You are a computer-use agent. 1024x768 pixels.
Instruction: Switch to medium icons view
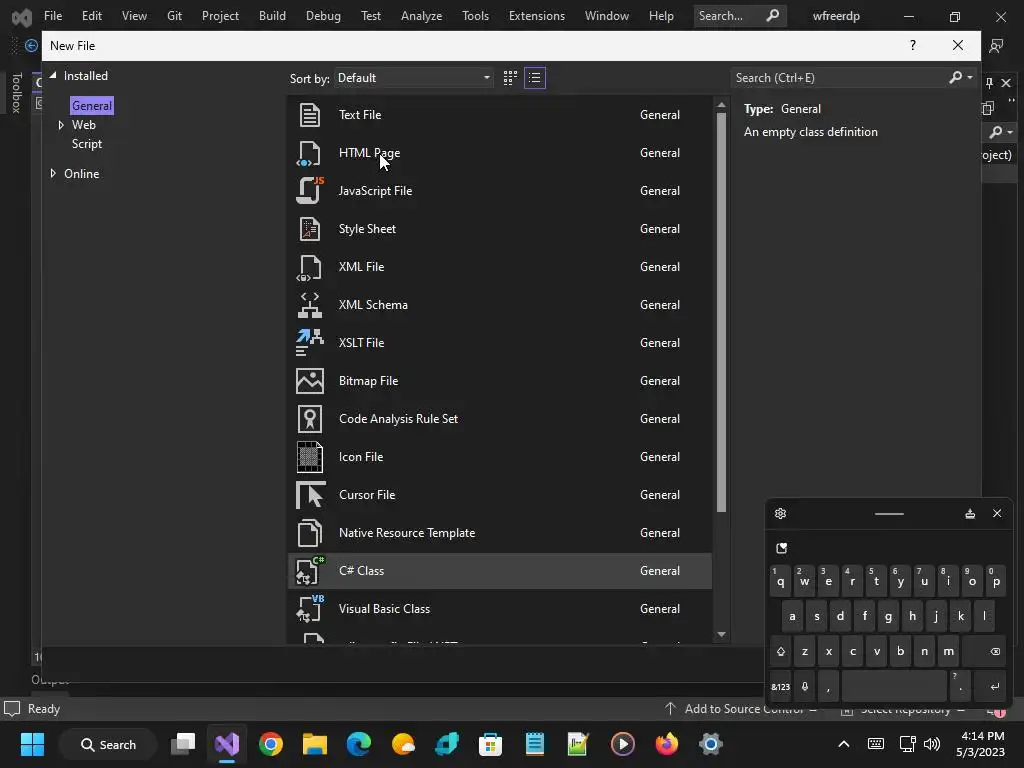coord(510,78)
